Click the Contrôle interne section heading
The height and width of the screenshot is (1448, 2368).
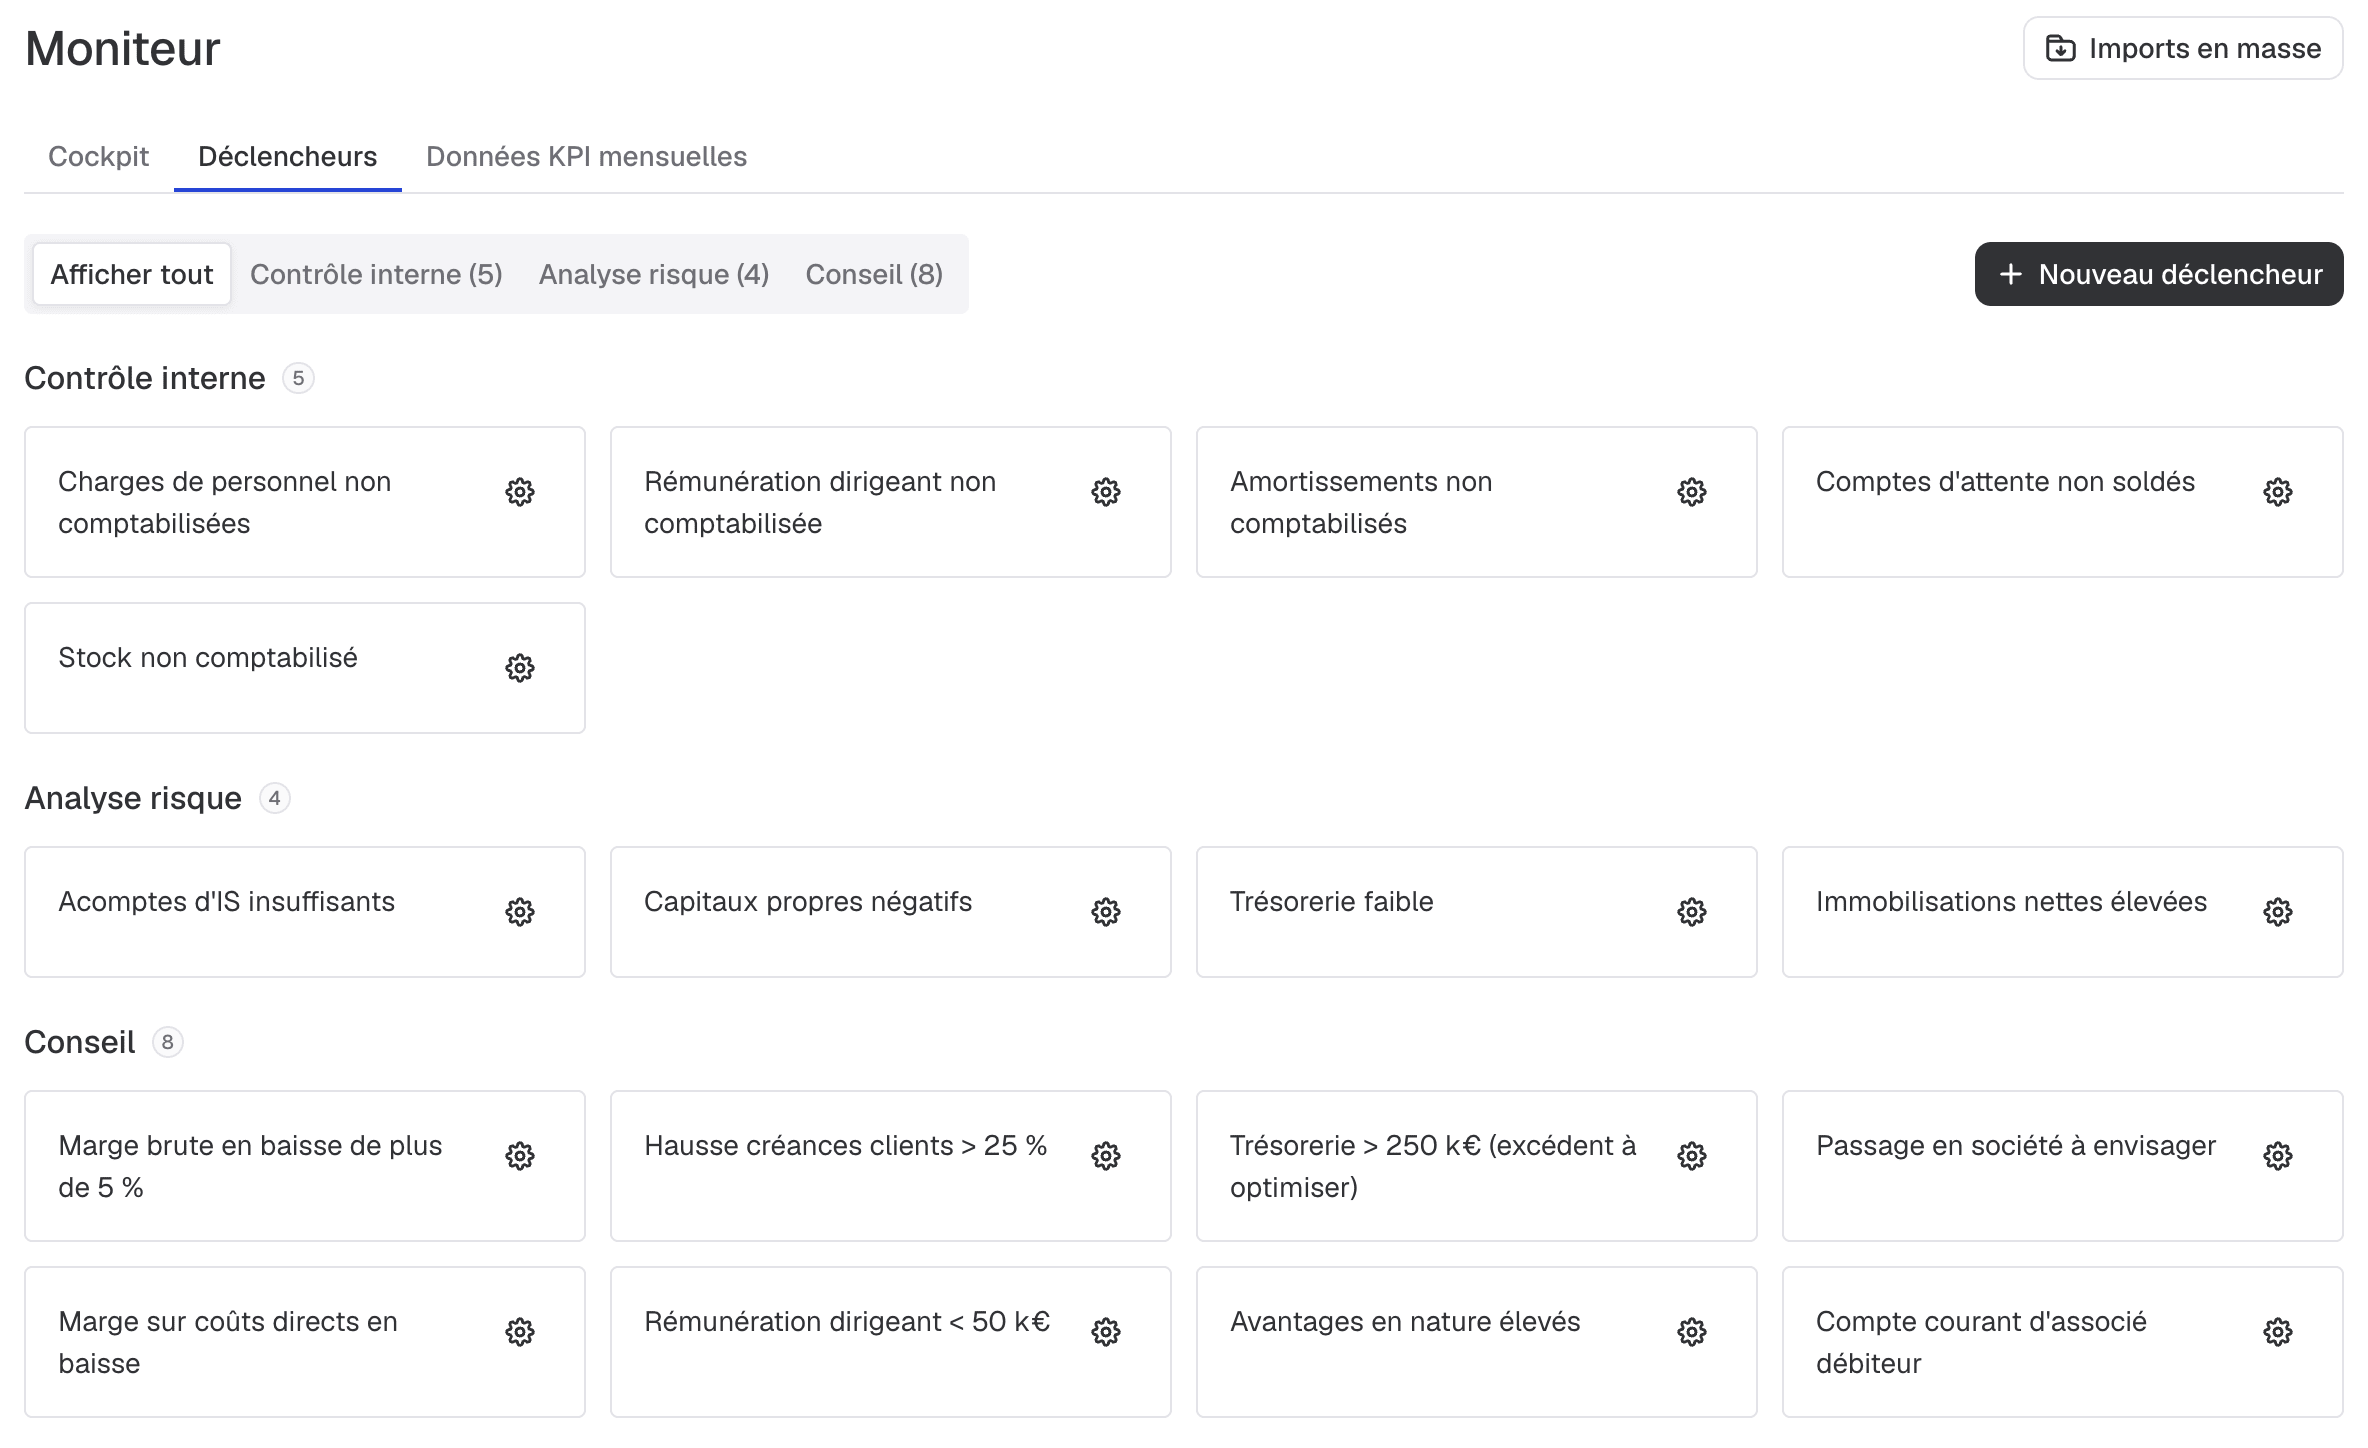click(145, 378)
